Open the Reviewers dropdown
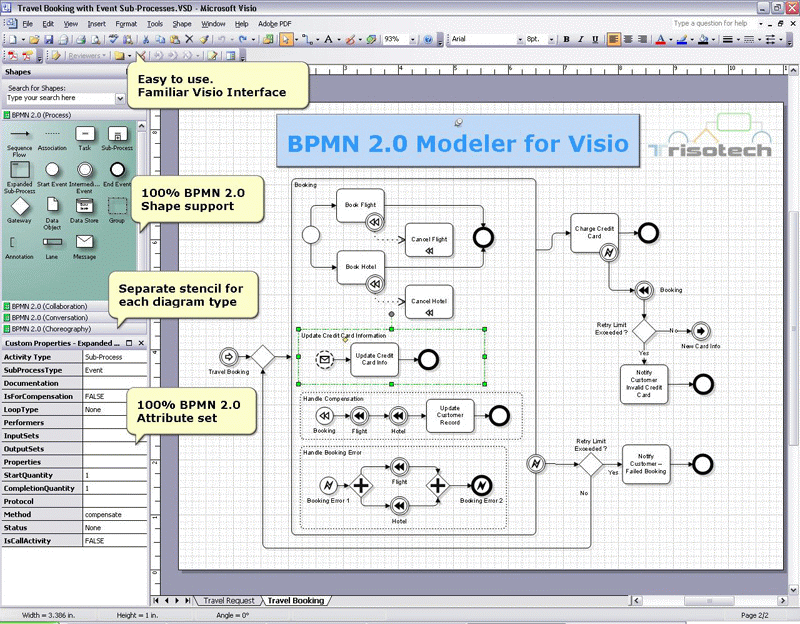 click(x=87, y=56)
